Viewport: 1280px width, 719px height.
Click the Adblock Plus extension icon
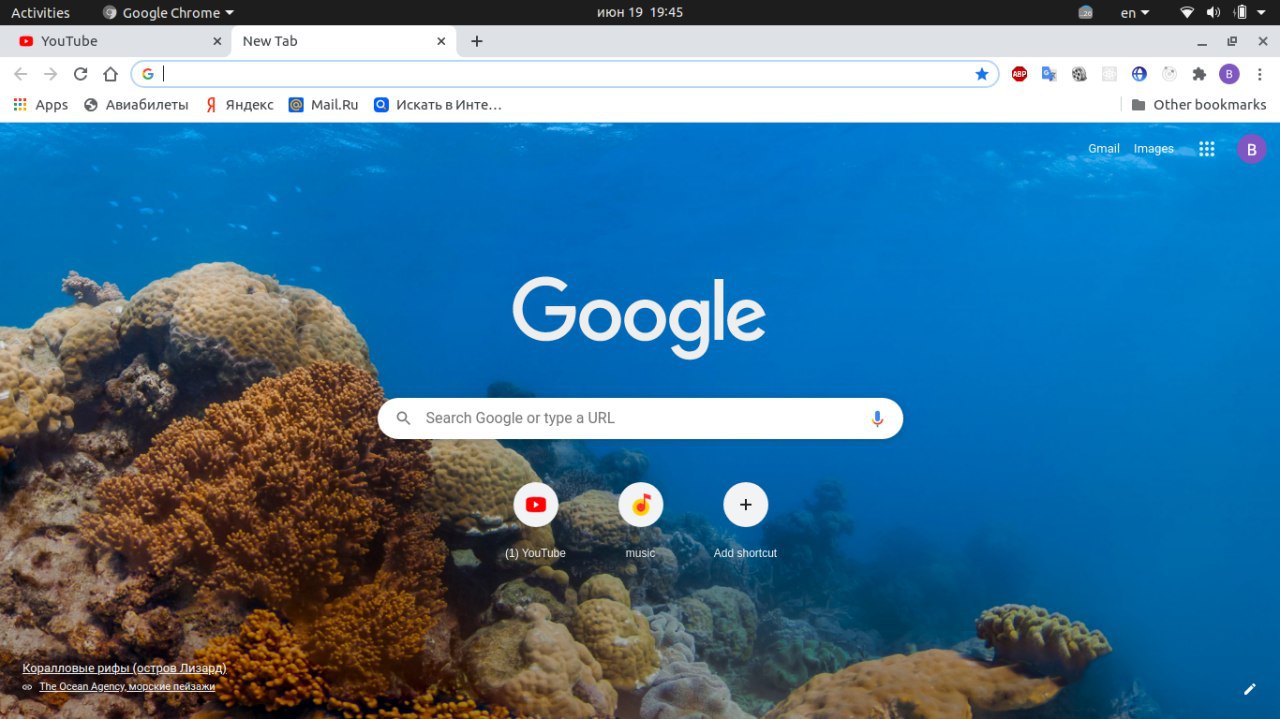[x=1019, y=74]
